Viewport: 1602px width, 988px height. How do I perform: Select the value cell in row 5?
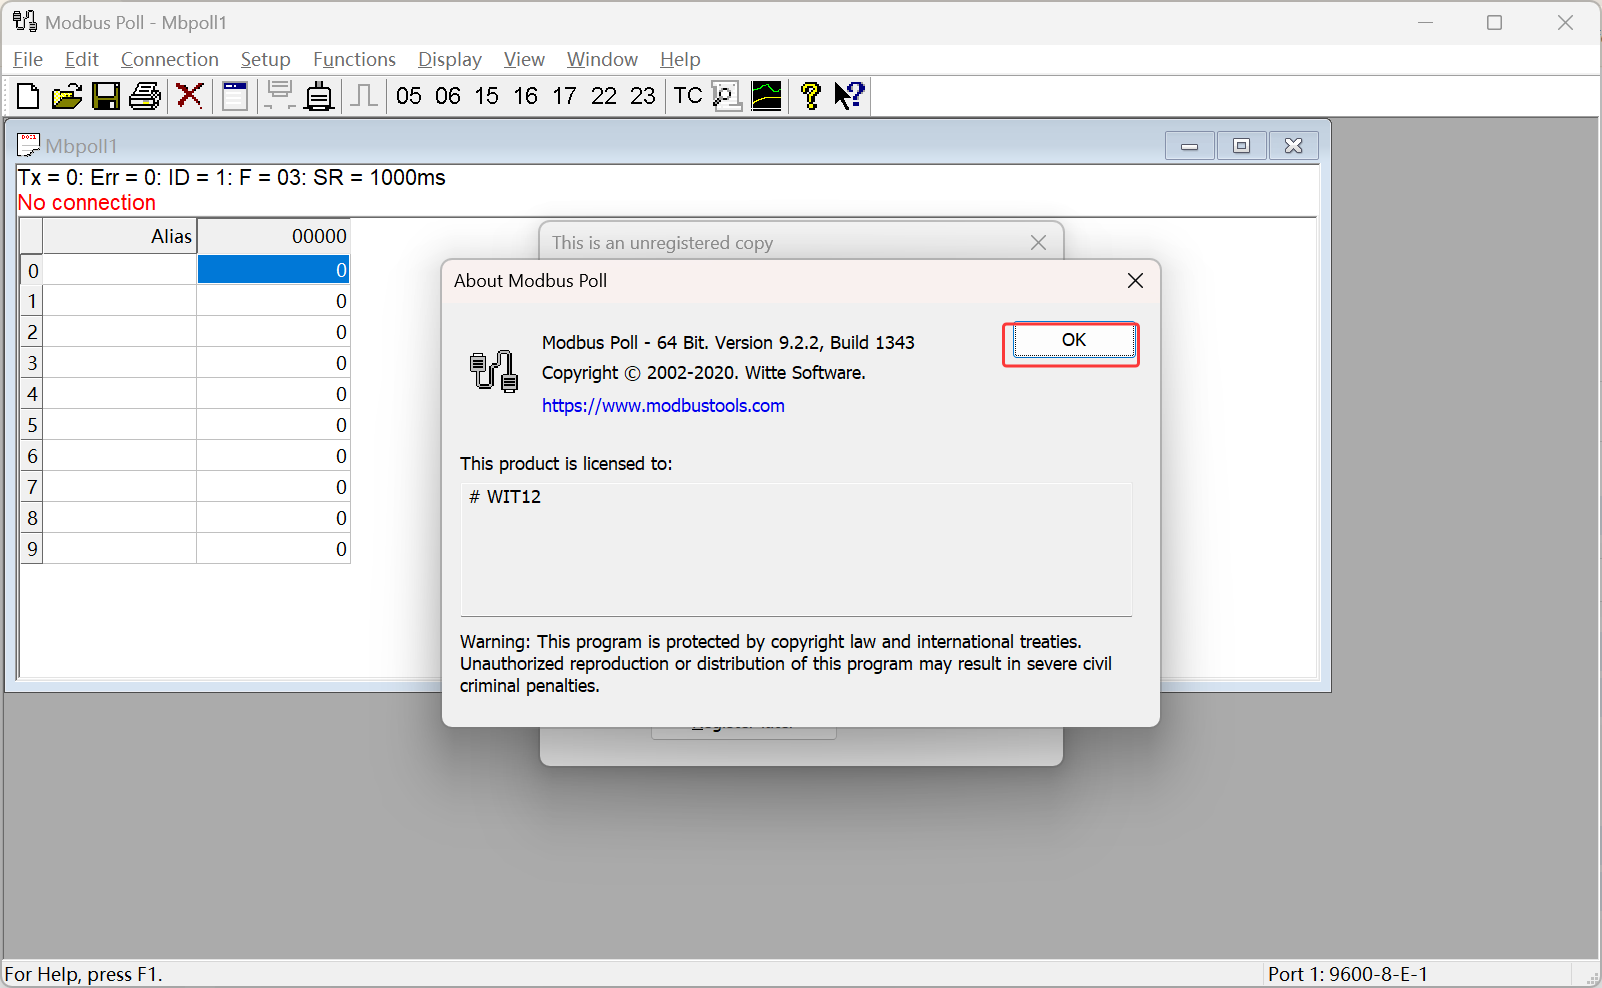click(x=273, y=425)
